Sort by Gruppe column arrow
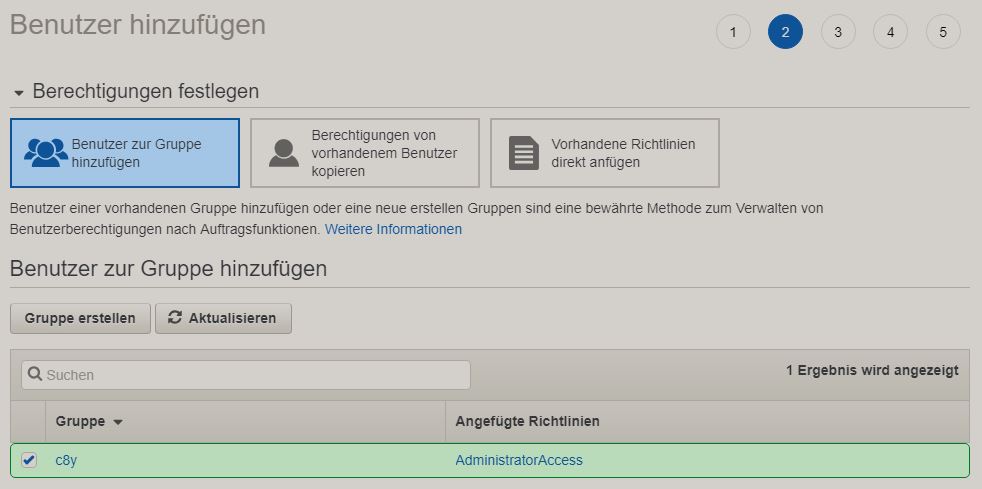This screenshot has height=489, width=982. point(118,422)
